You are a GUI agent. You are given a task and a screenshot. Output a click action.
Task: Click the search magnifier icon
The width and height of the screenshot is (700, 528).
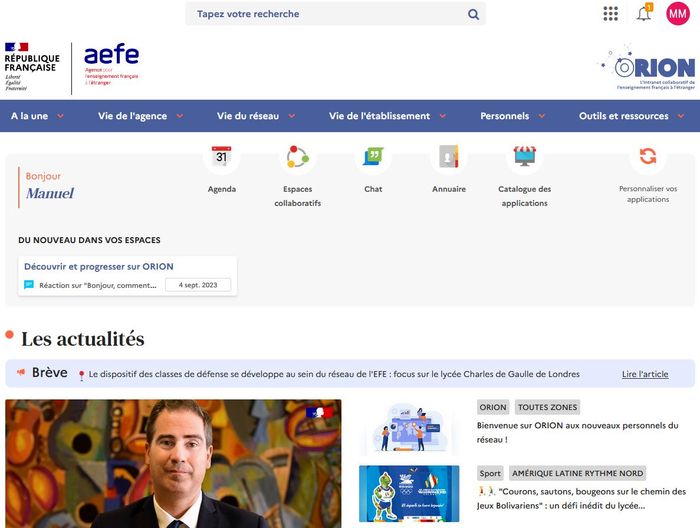tap(473, 14)
